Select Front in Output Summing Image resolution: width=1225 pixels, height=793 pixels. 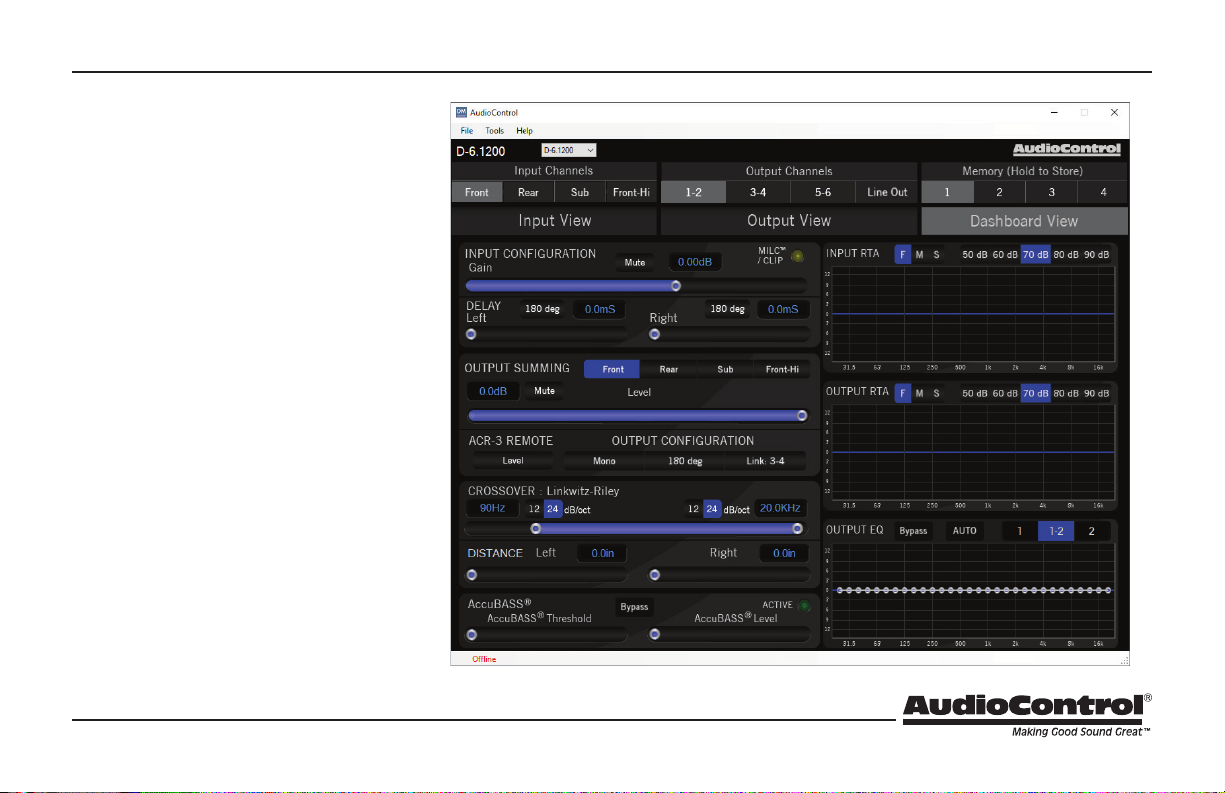(612, 369)
